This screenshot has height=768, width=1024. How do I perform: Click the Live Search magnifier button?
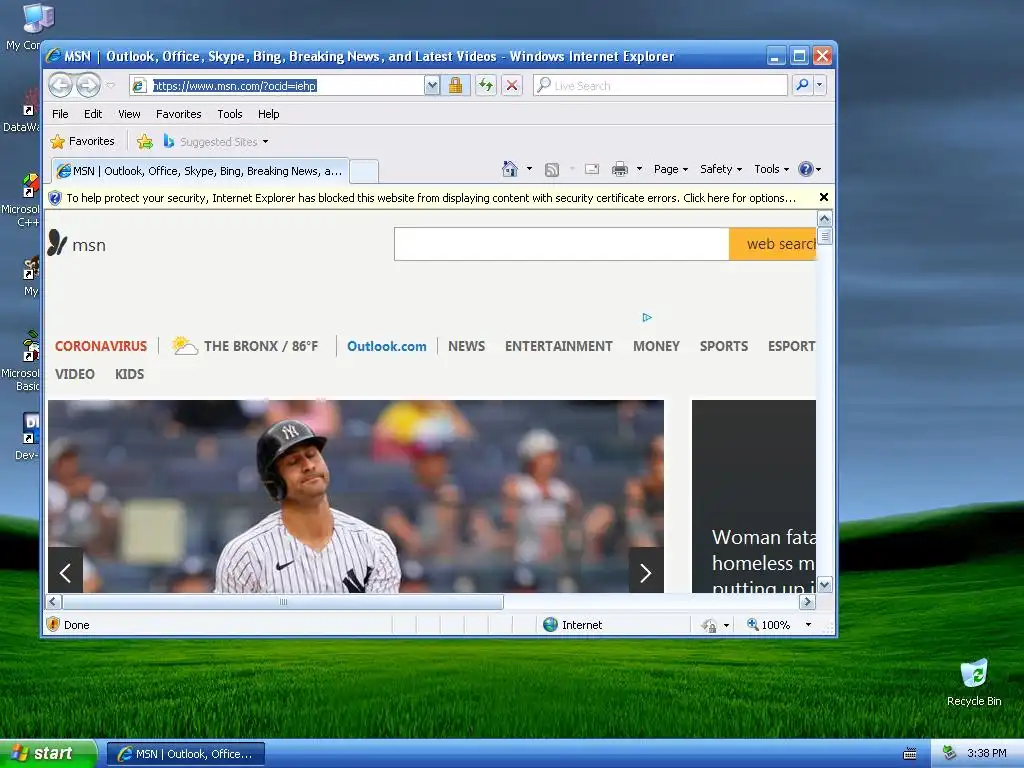(x=803, y=85)
